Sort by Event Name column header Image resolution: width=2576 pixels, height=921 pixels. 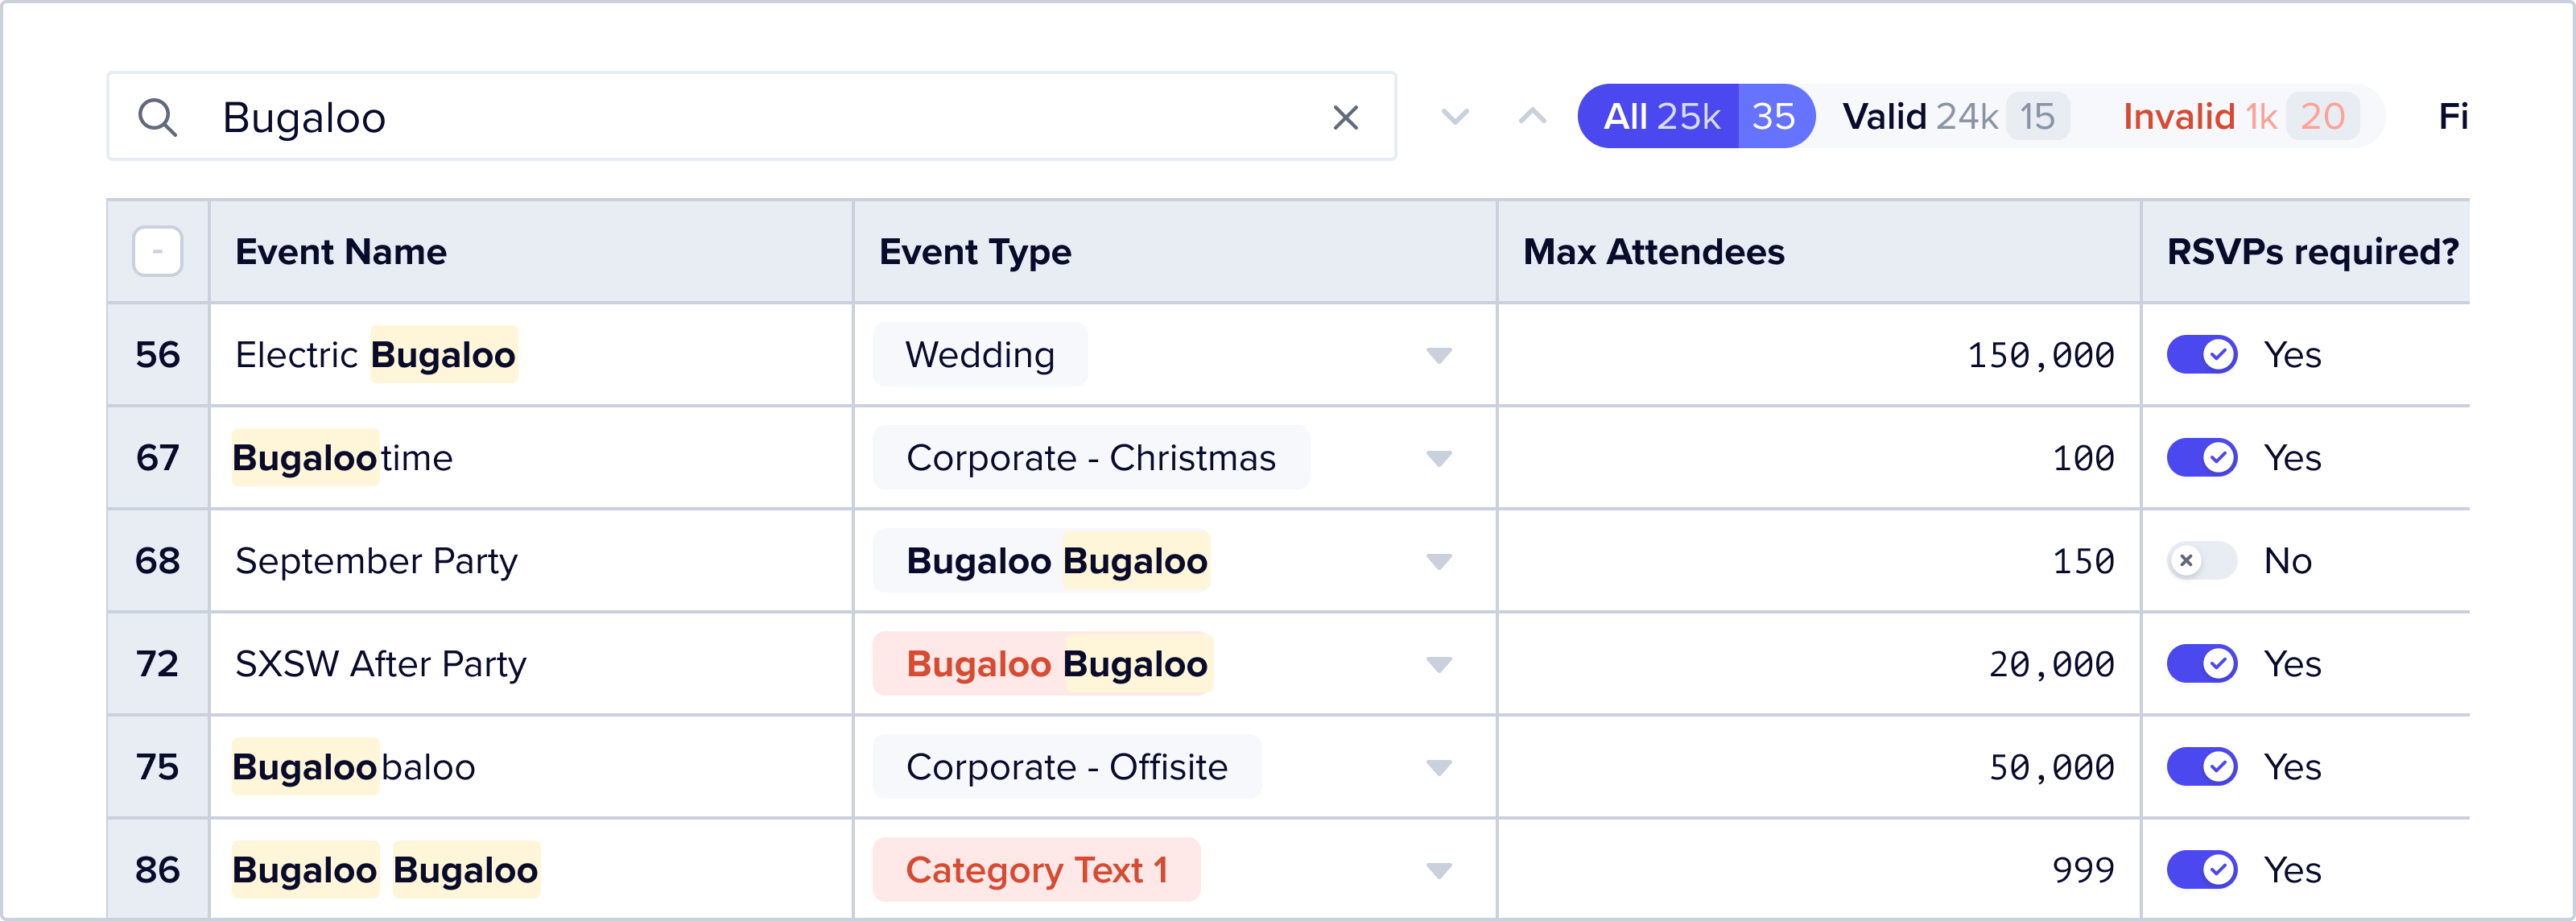[x=341, y=252]
